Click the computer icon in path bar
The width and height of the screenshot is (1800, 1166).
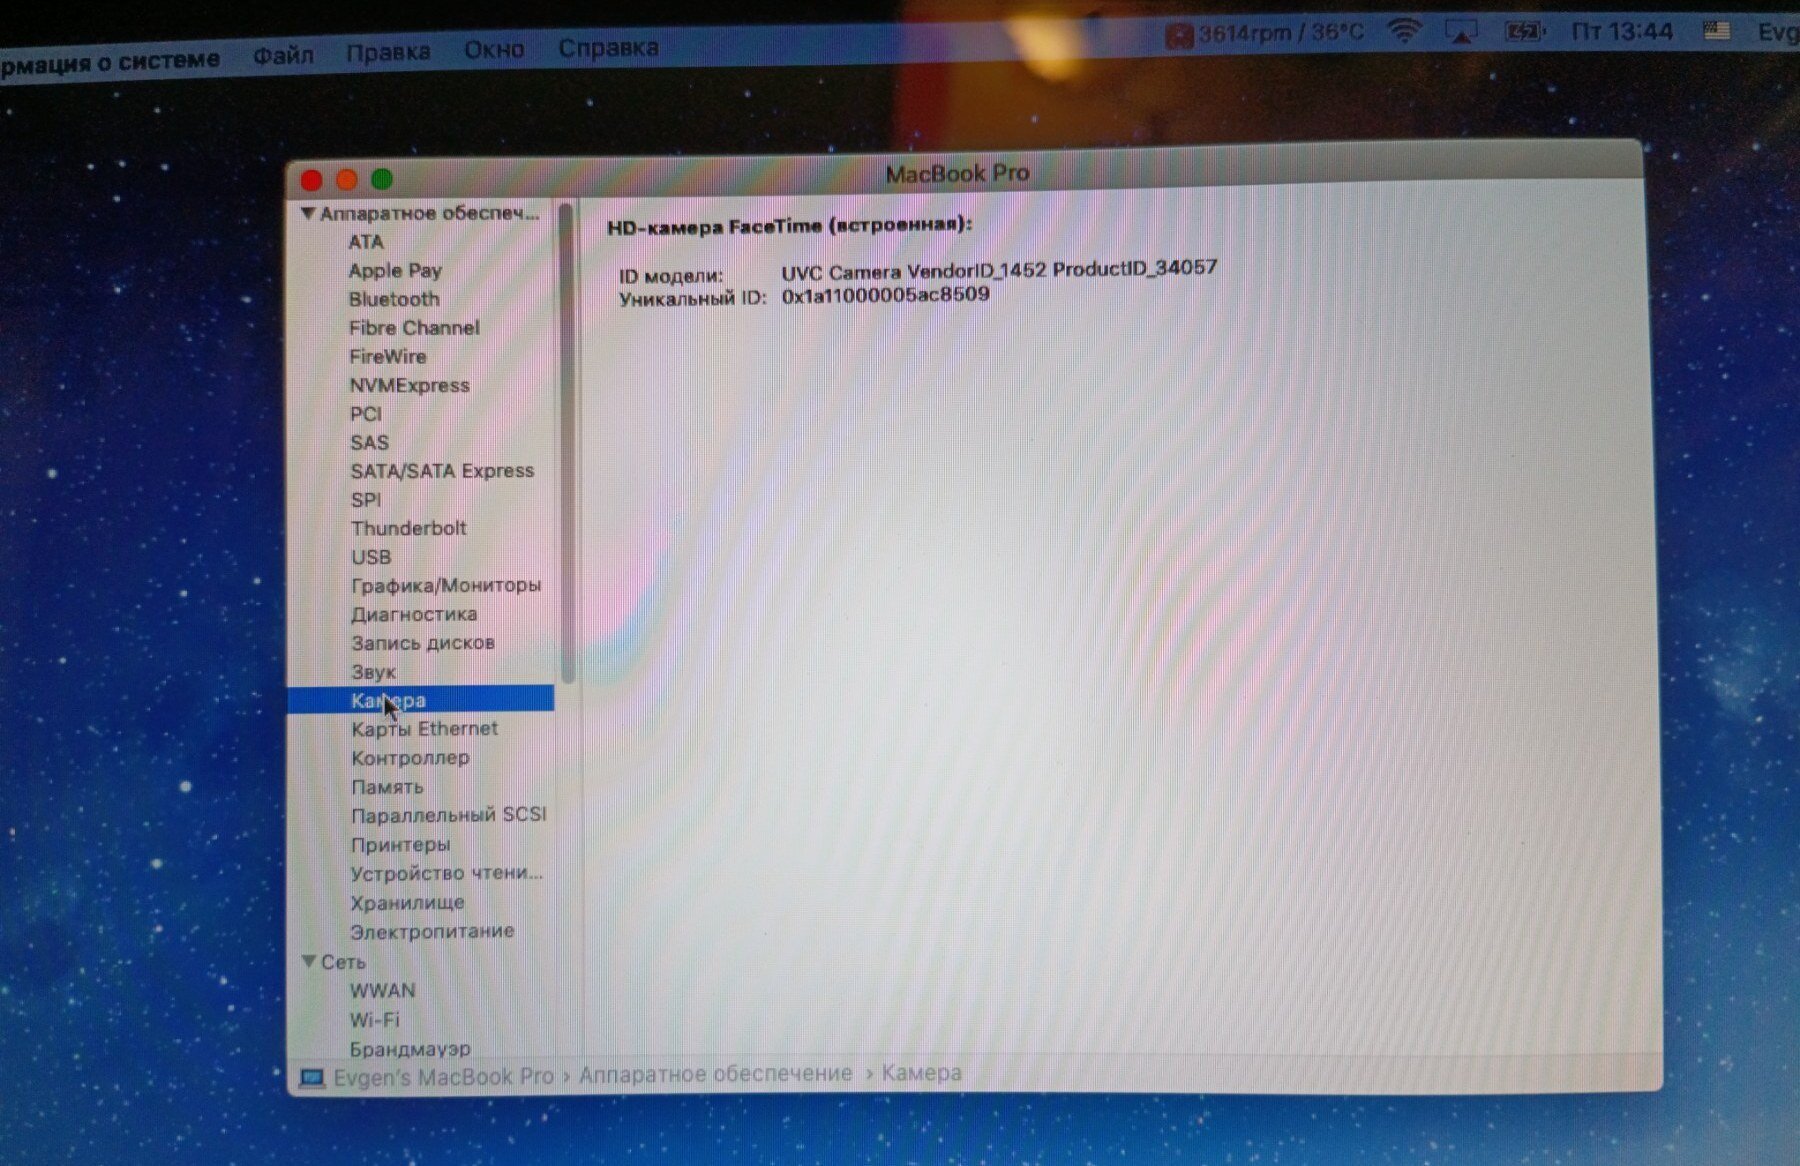tap(312, 1078)
